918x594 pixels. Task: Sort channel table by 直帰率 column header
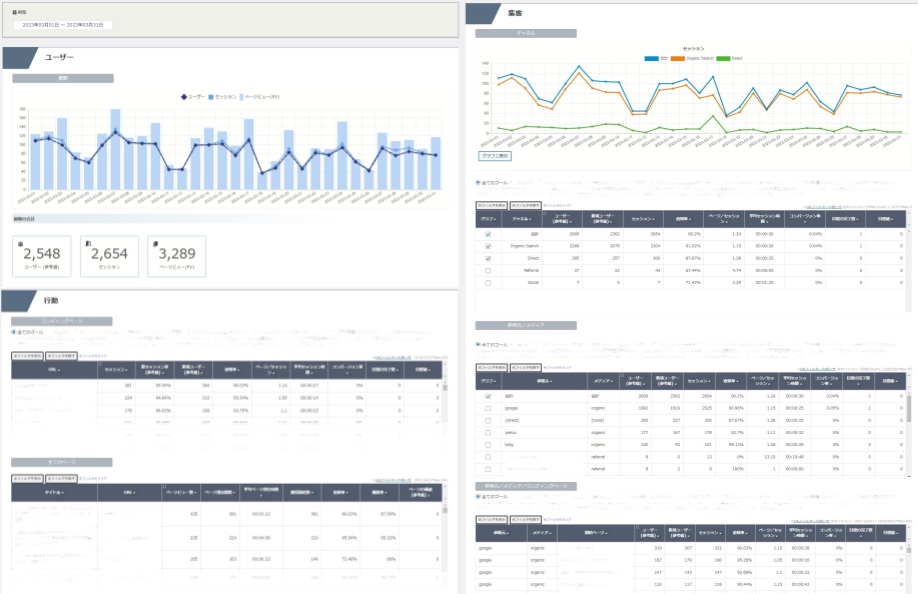click(x=682, y=218)
